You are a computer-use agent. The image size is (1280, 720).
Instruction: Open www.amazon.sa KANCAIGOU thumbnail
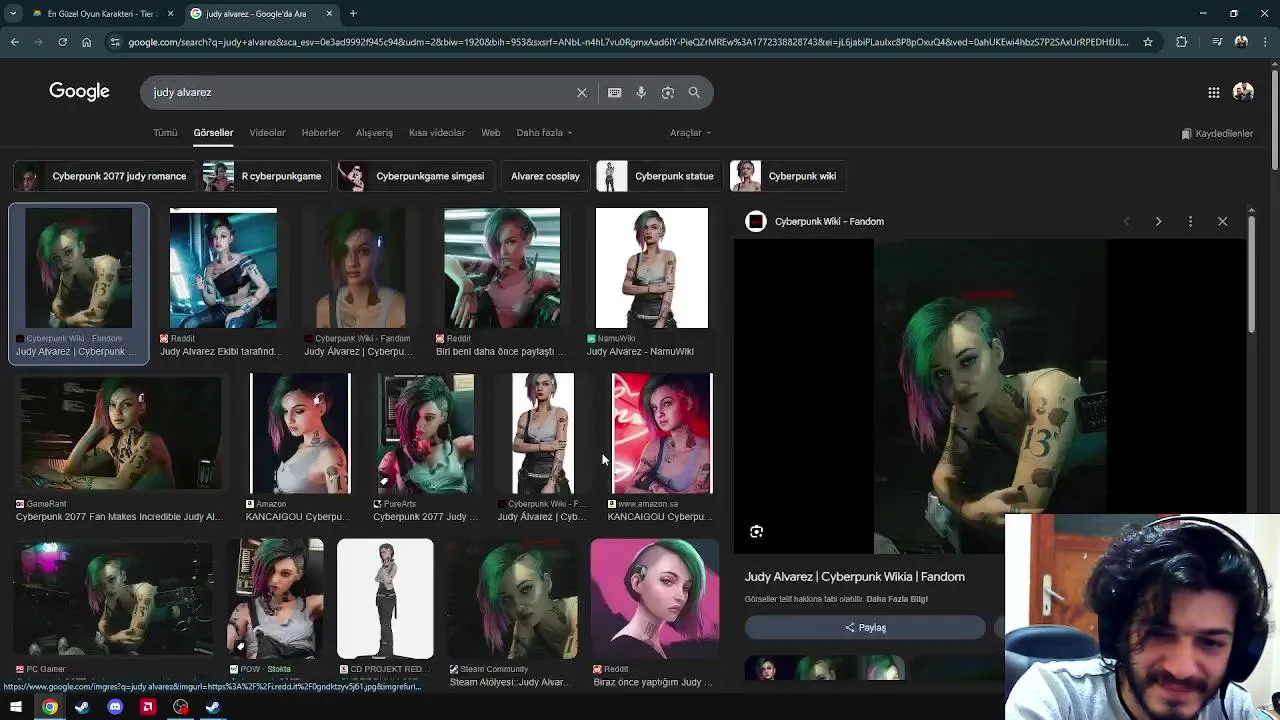point(662,434)
